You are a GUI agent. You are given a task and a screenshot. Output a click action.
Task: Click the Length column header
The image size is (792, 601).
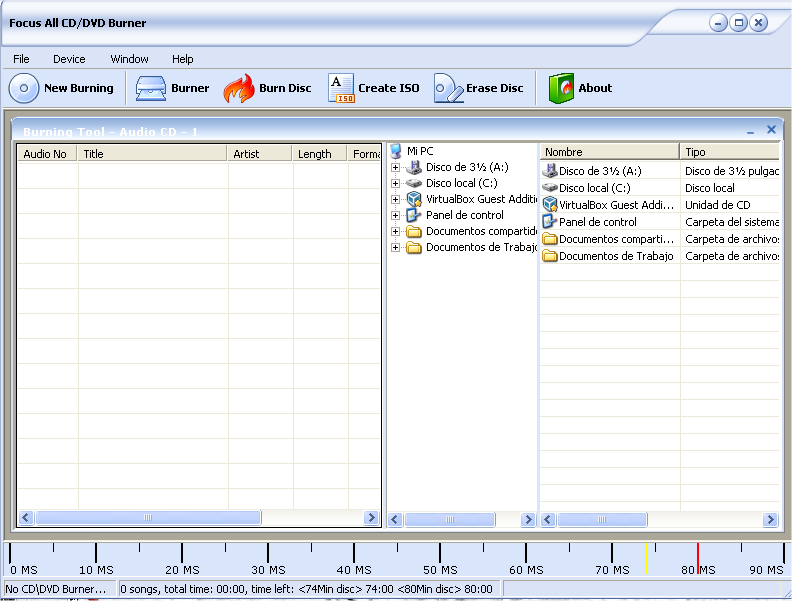tap(319, 154)
